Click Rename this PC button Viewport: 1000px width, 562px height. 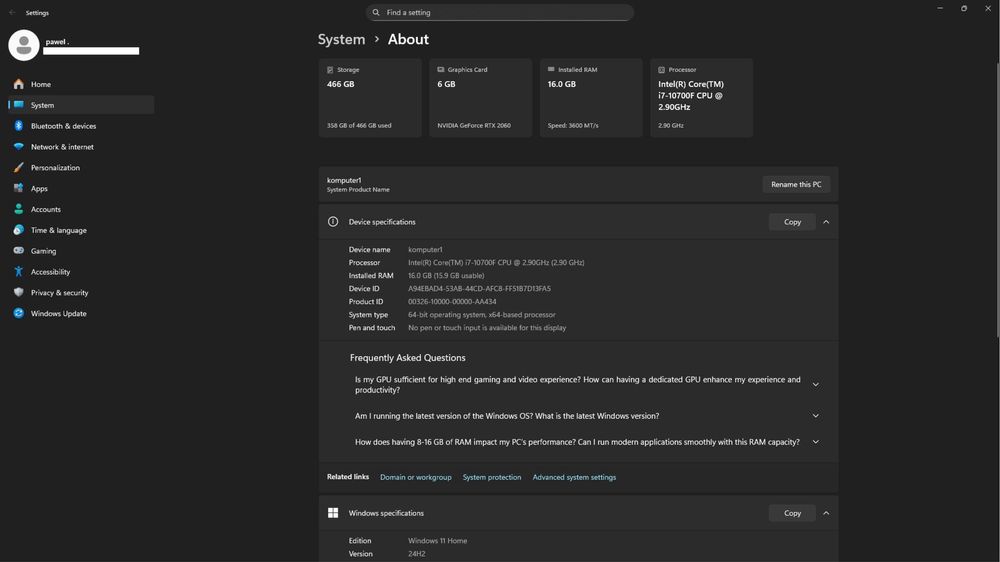point(796,184)
